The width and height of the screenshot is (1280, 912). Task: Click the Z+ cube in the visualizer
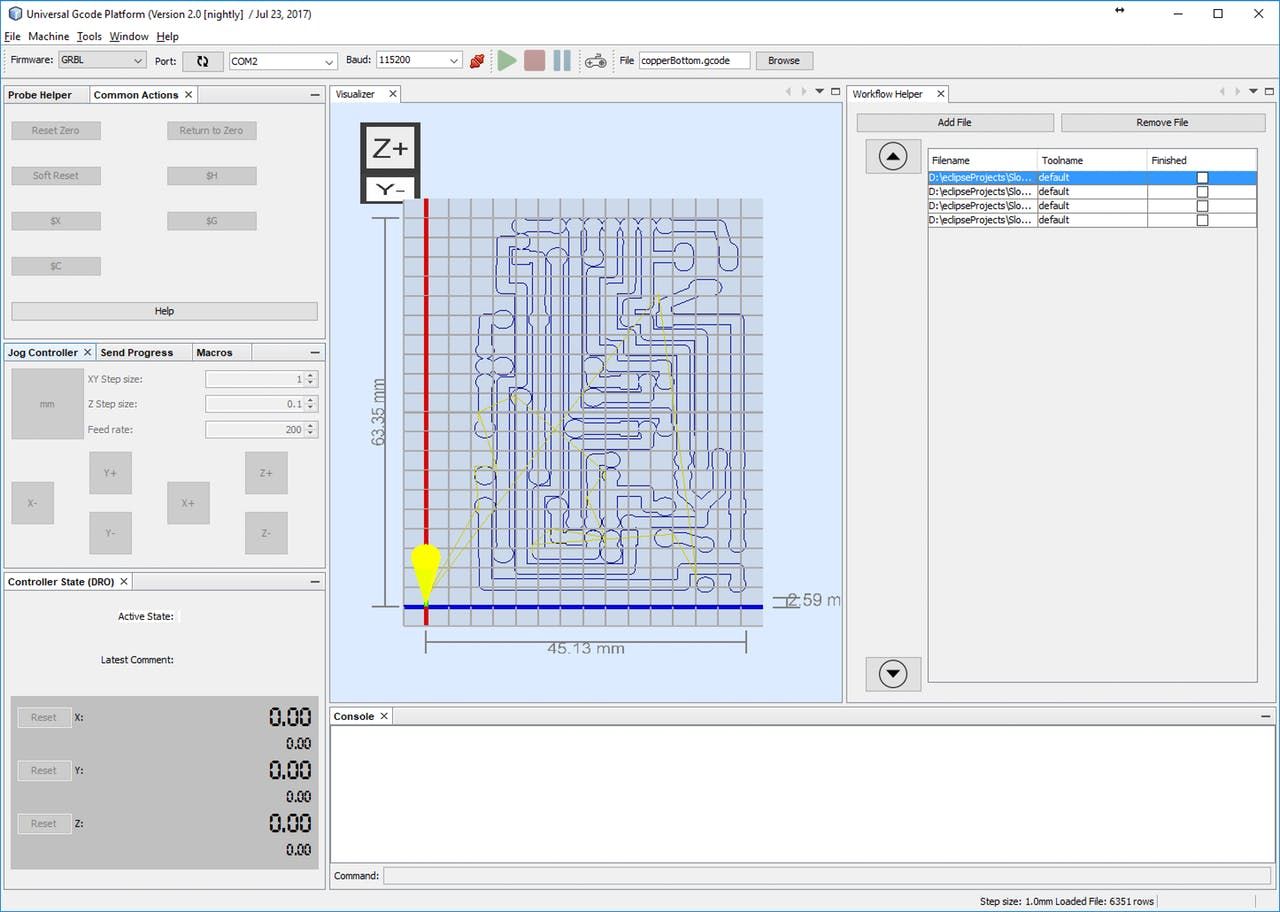390,149
